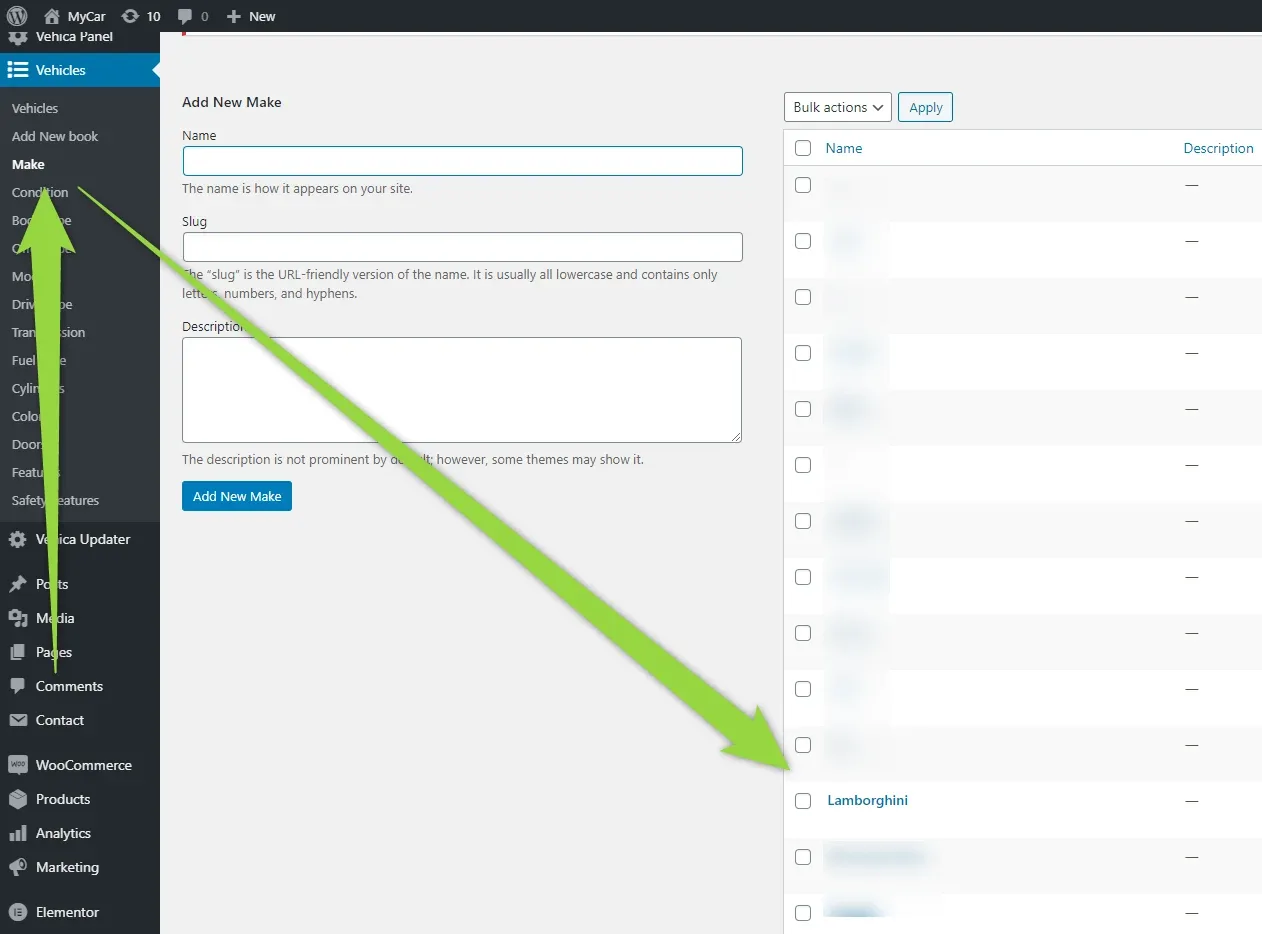Click the Comments speech bubble sidebar icon
Image resolution: width=1262 pixels, height=934 pixels.
[17, 686]
